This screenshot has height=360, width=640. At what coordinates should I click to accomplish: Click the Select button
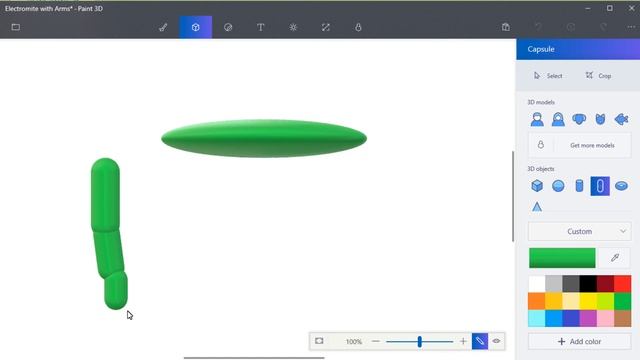[x=548, y=76]
